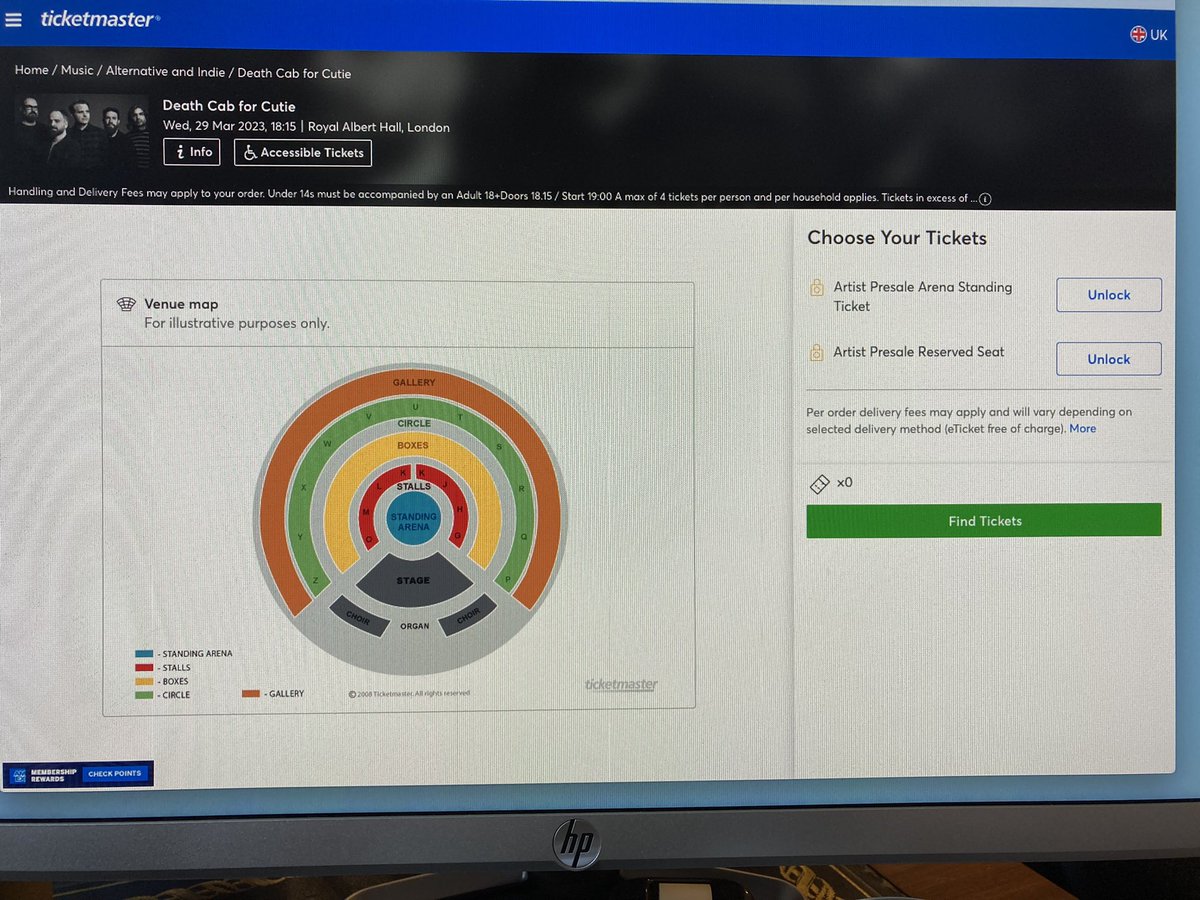The width and height of the screenshot is (1200, 900).
Task: Click the Death Cab for Cutie breadcrumb
Action: pos(294,73)
